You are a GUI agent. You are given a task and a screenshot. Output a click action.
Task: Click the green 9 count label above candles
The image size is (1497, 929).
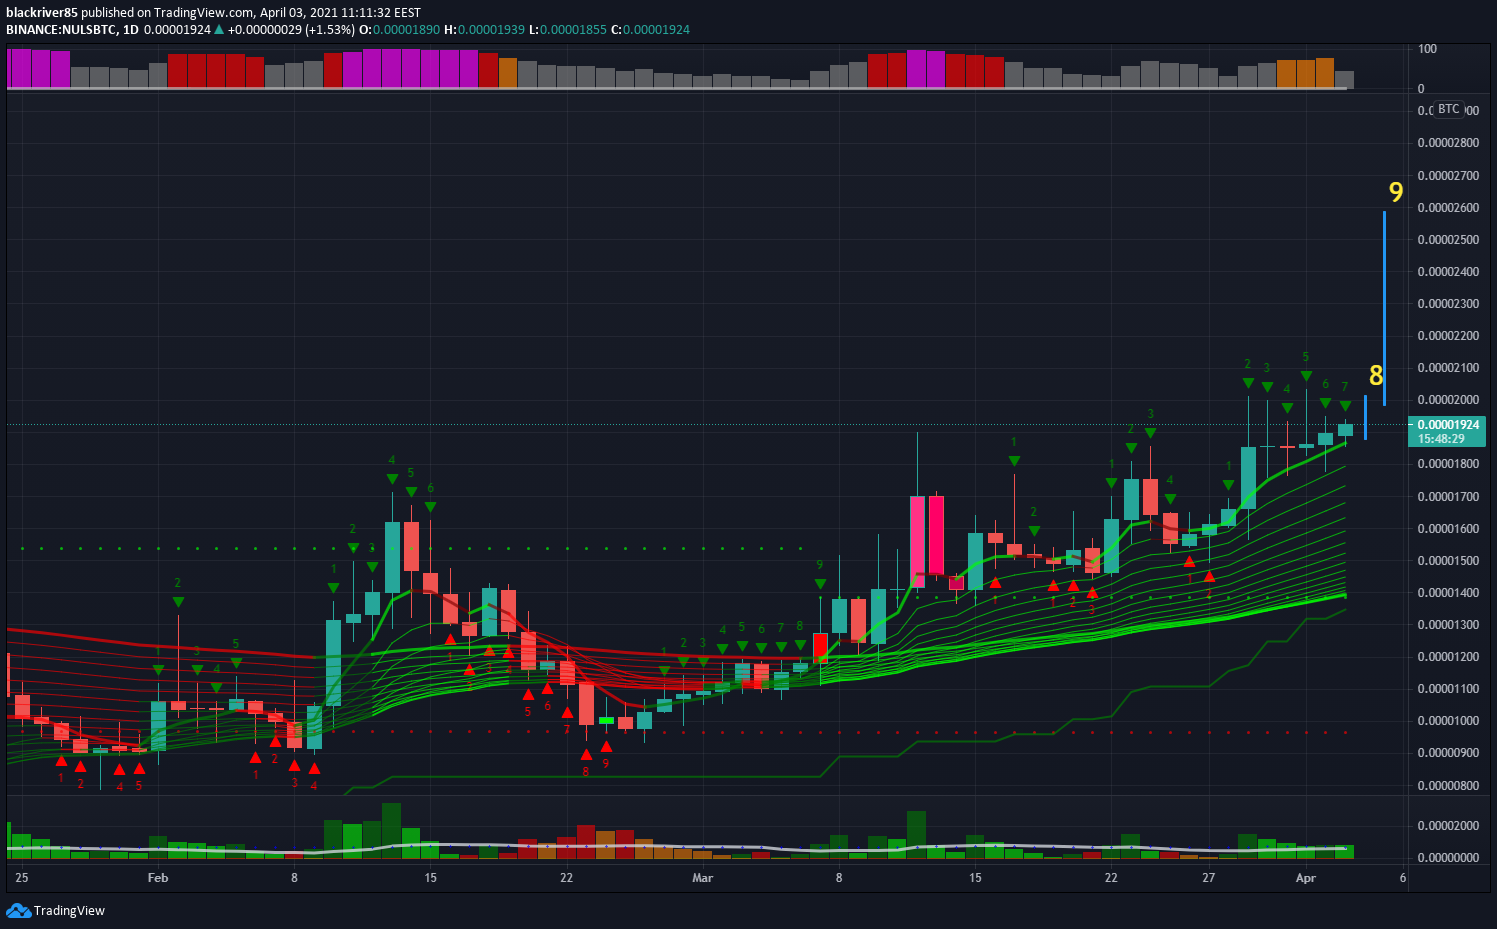(820, 565)
